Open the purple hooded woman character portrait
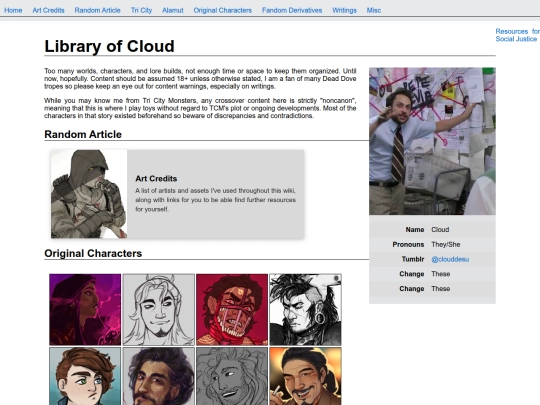Viewport: 540px width, 405px height. point(85,310)
